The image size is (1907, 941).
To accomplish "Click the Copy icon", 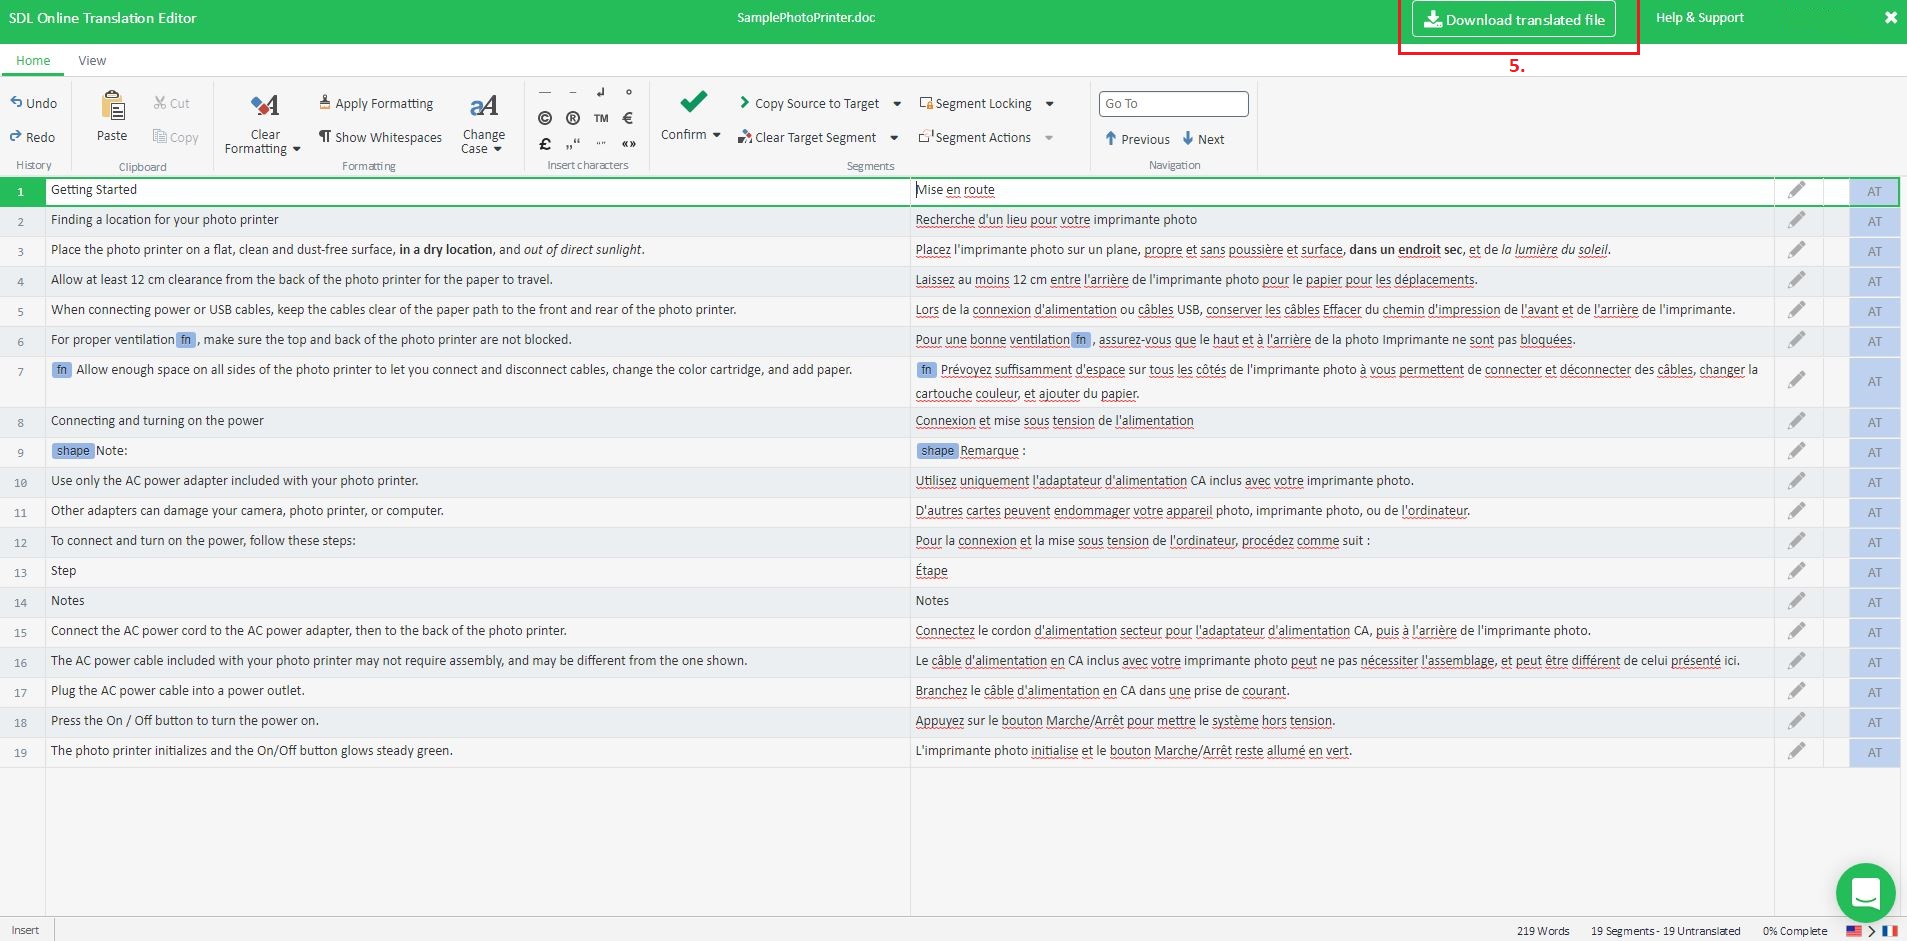I will pos(160,136).
